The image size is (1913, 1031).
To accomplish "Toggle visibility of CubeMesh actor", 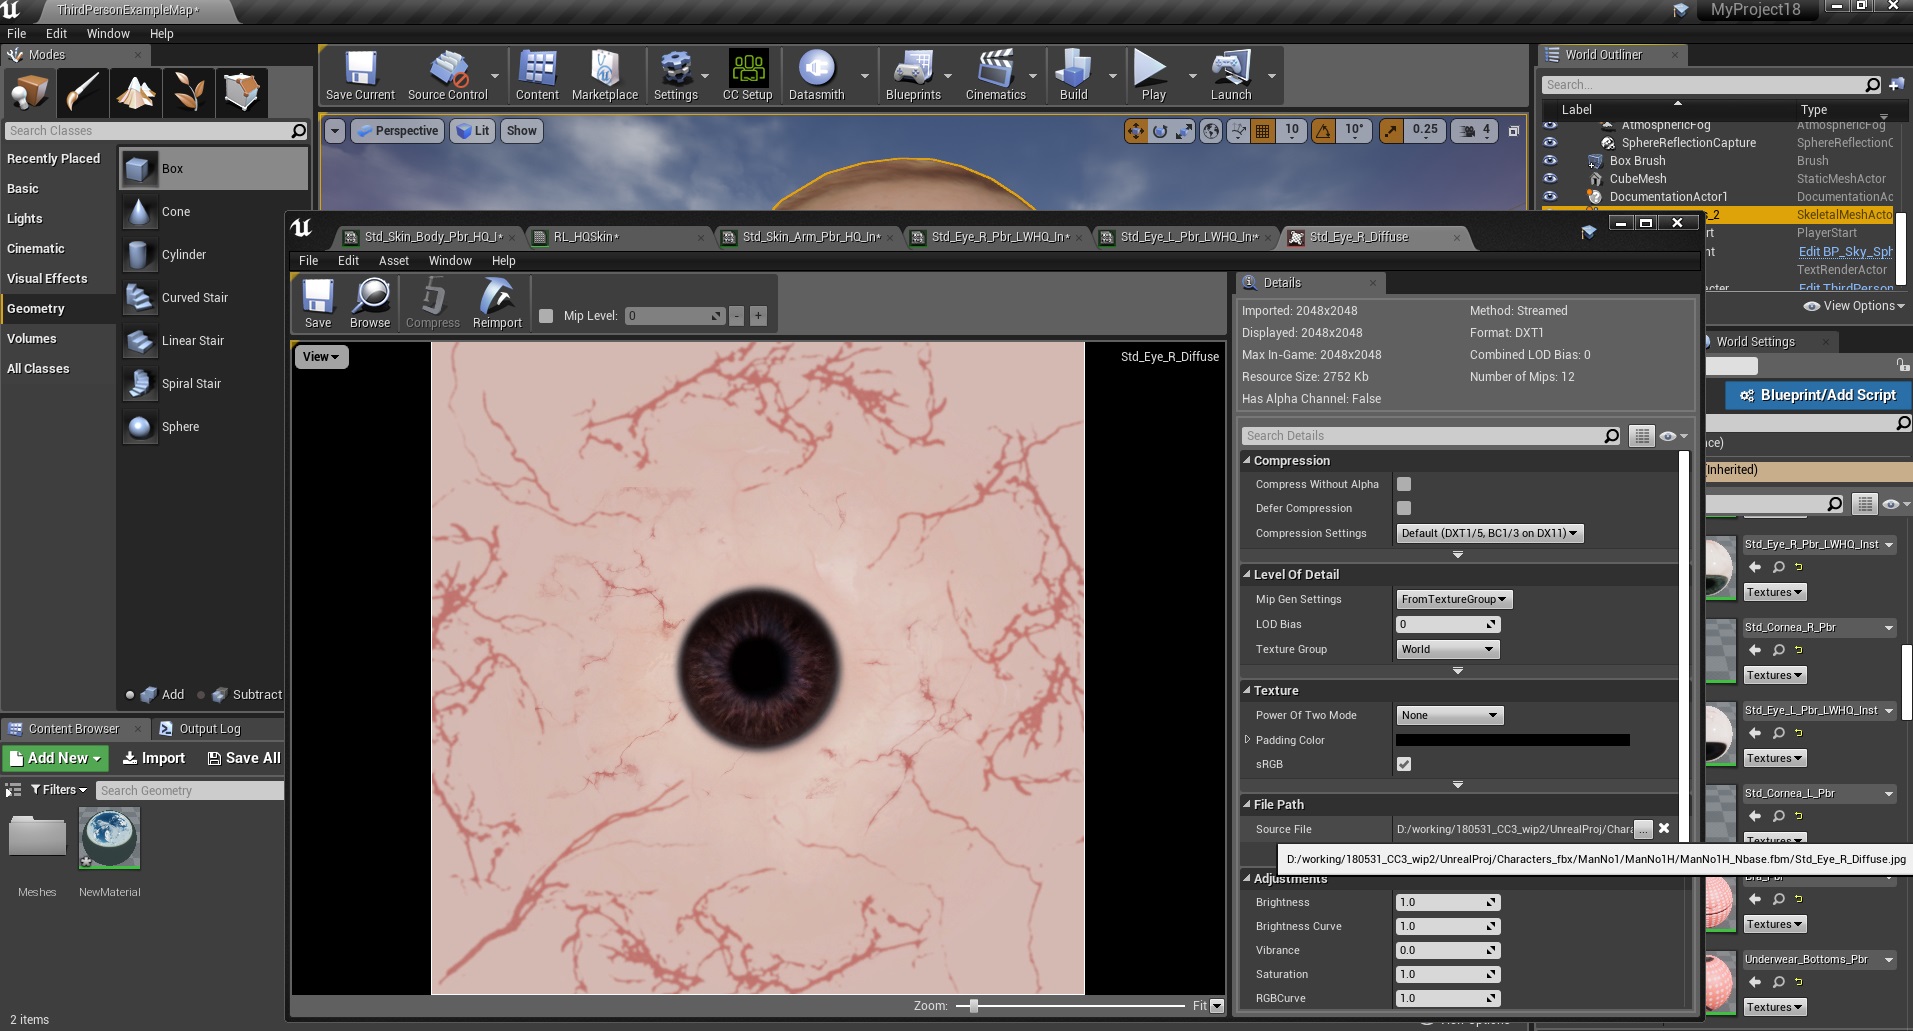I will [1550, 178].
